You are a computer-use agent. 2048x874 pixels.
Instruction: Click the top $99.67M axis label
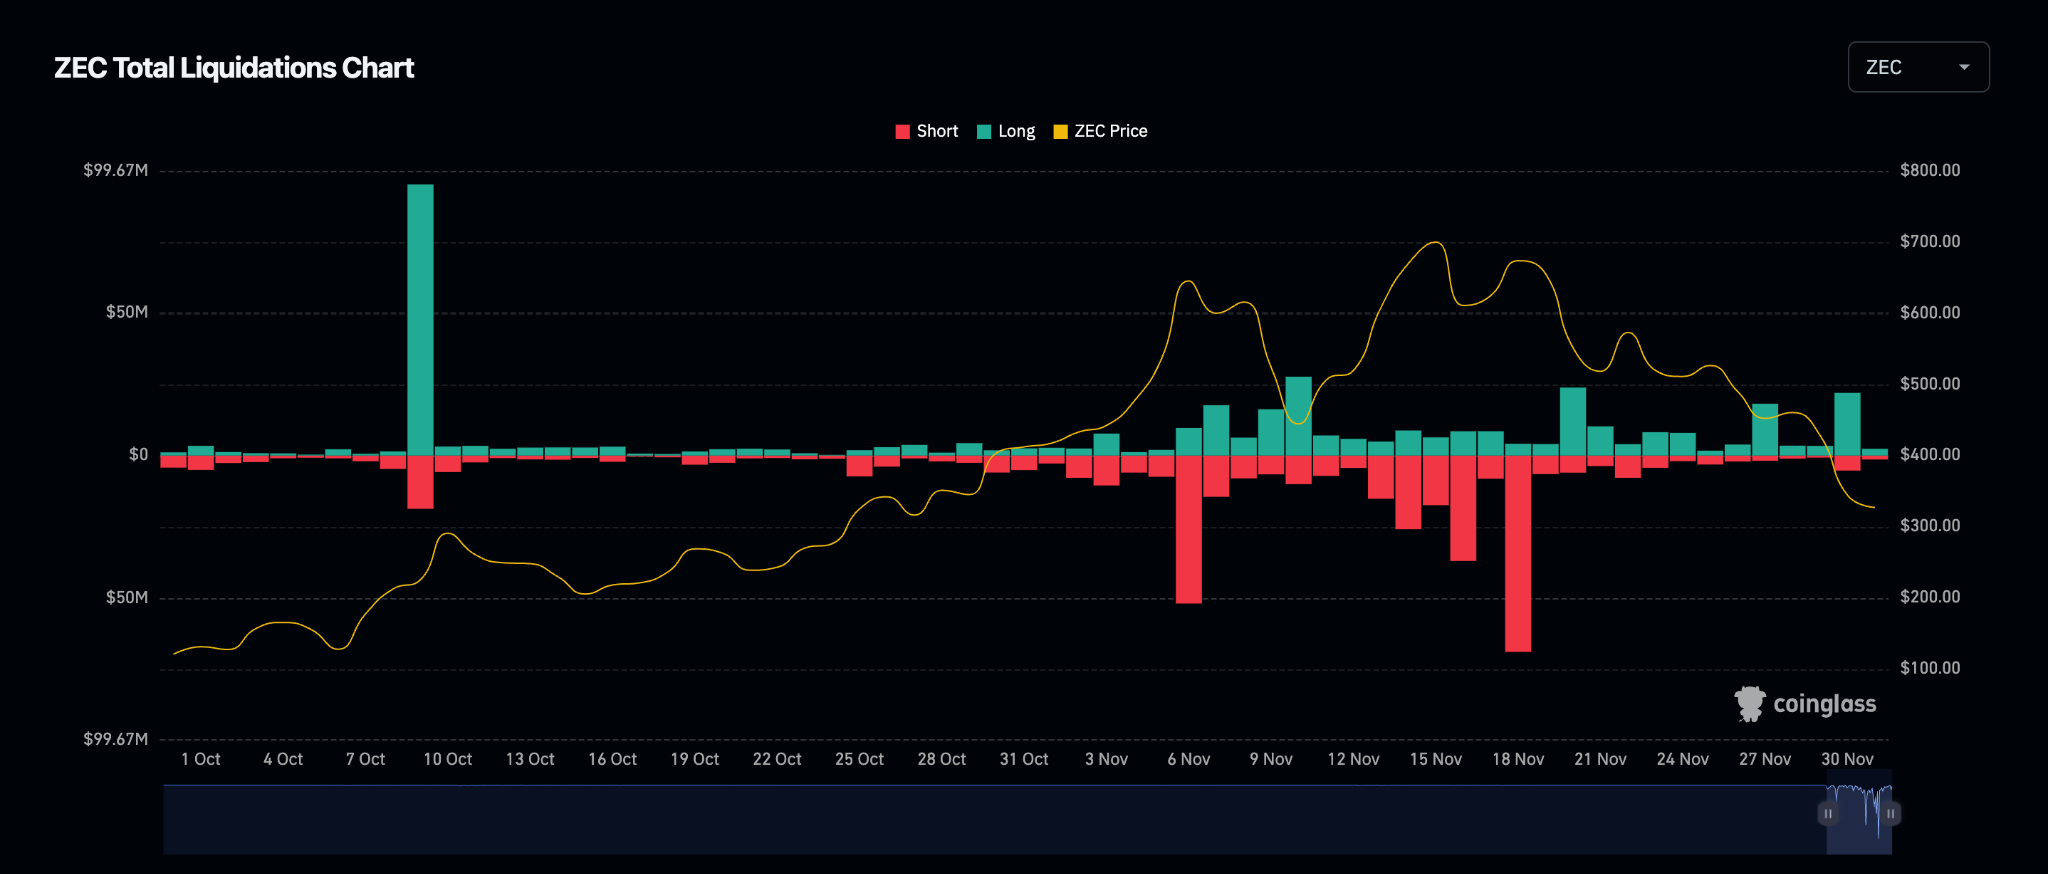[x=116, y=170]
